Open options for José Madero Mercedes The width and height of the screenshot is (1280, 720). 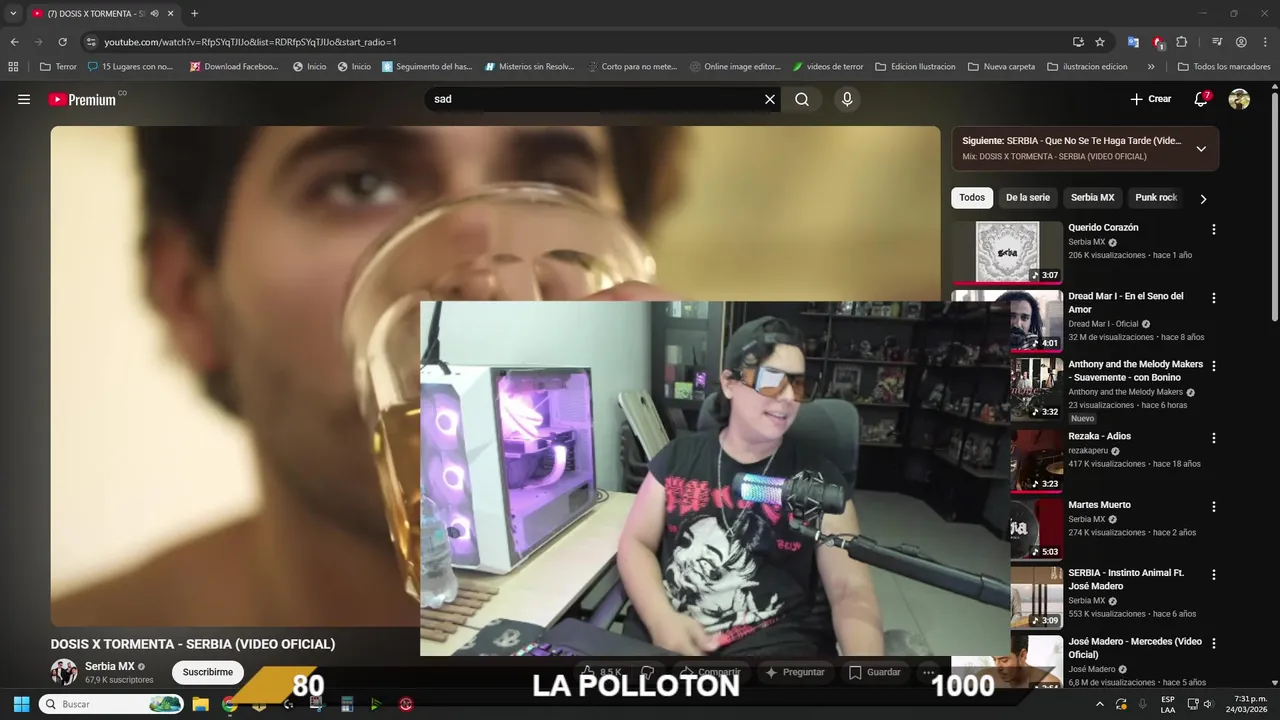pos(1214,643)
